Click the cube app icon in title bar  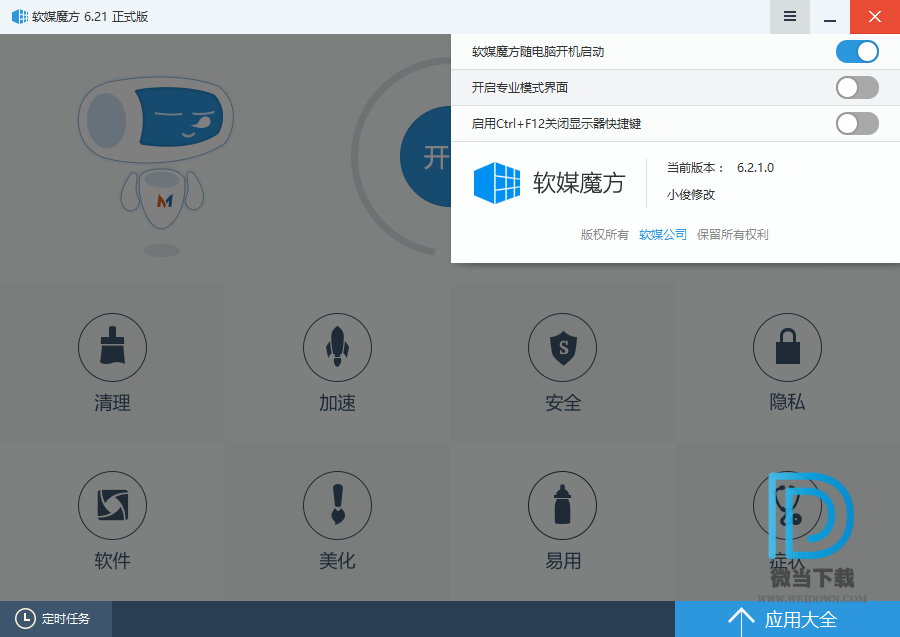20,17
